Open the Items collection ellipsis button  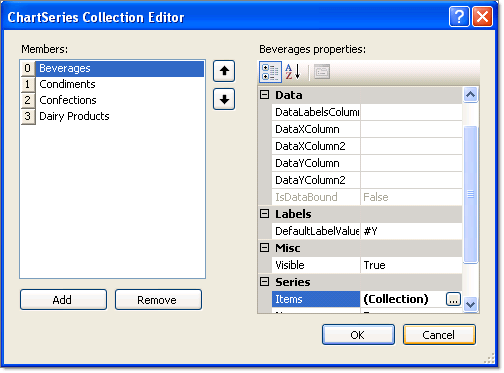[x=453, y=299]
